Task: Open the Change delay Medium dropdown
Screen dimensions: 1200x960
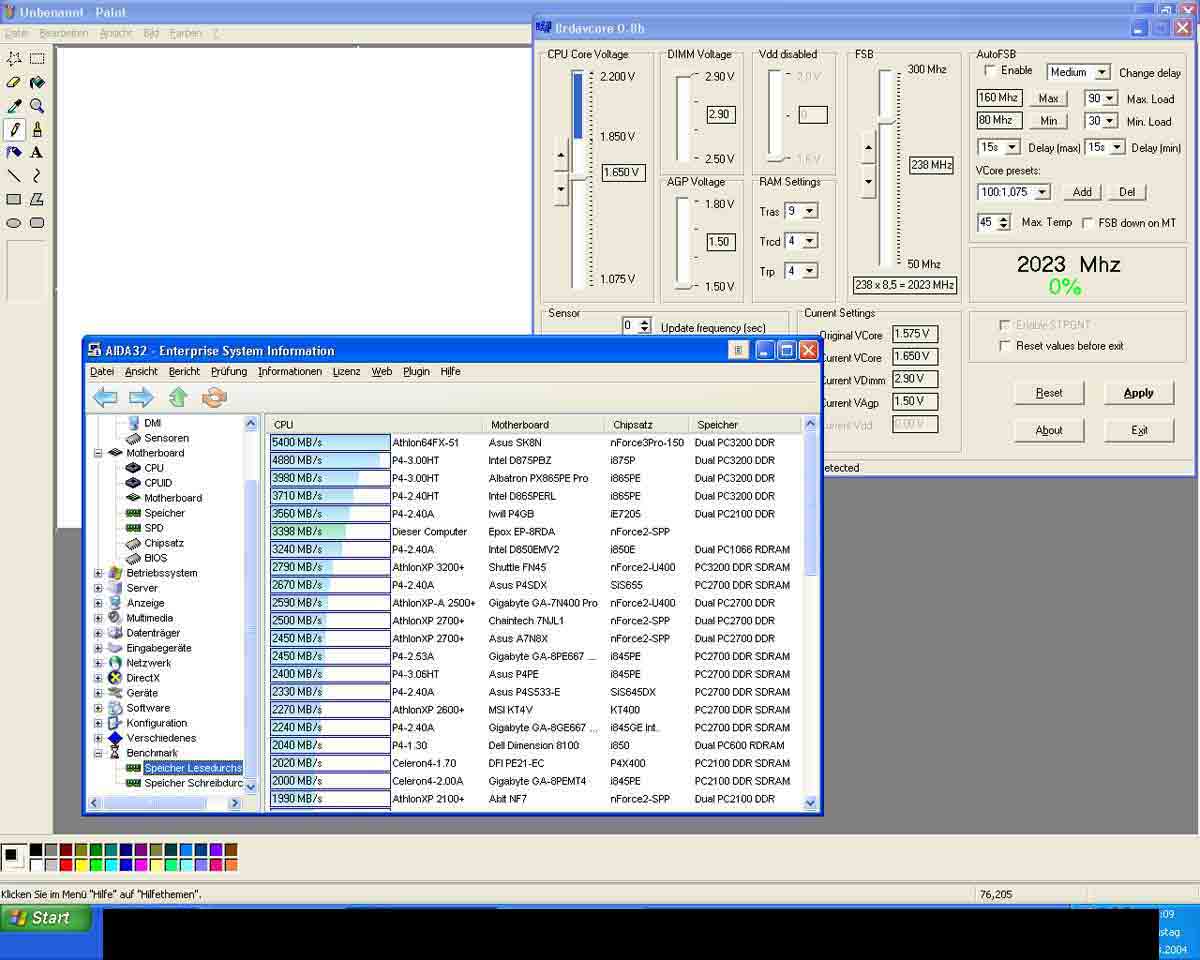Action: pyautogui.click(x=1101, y=72)
